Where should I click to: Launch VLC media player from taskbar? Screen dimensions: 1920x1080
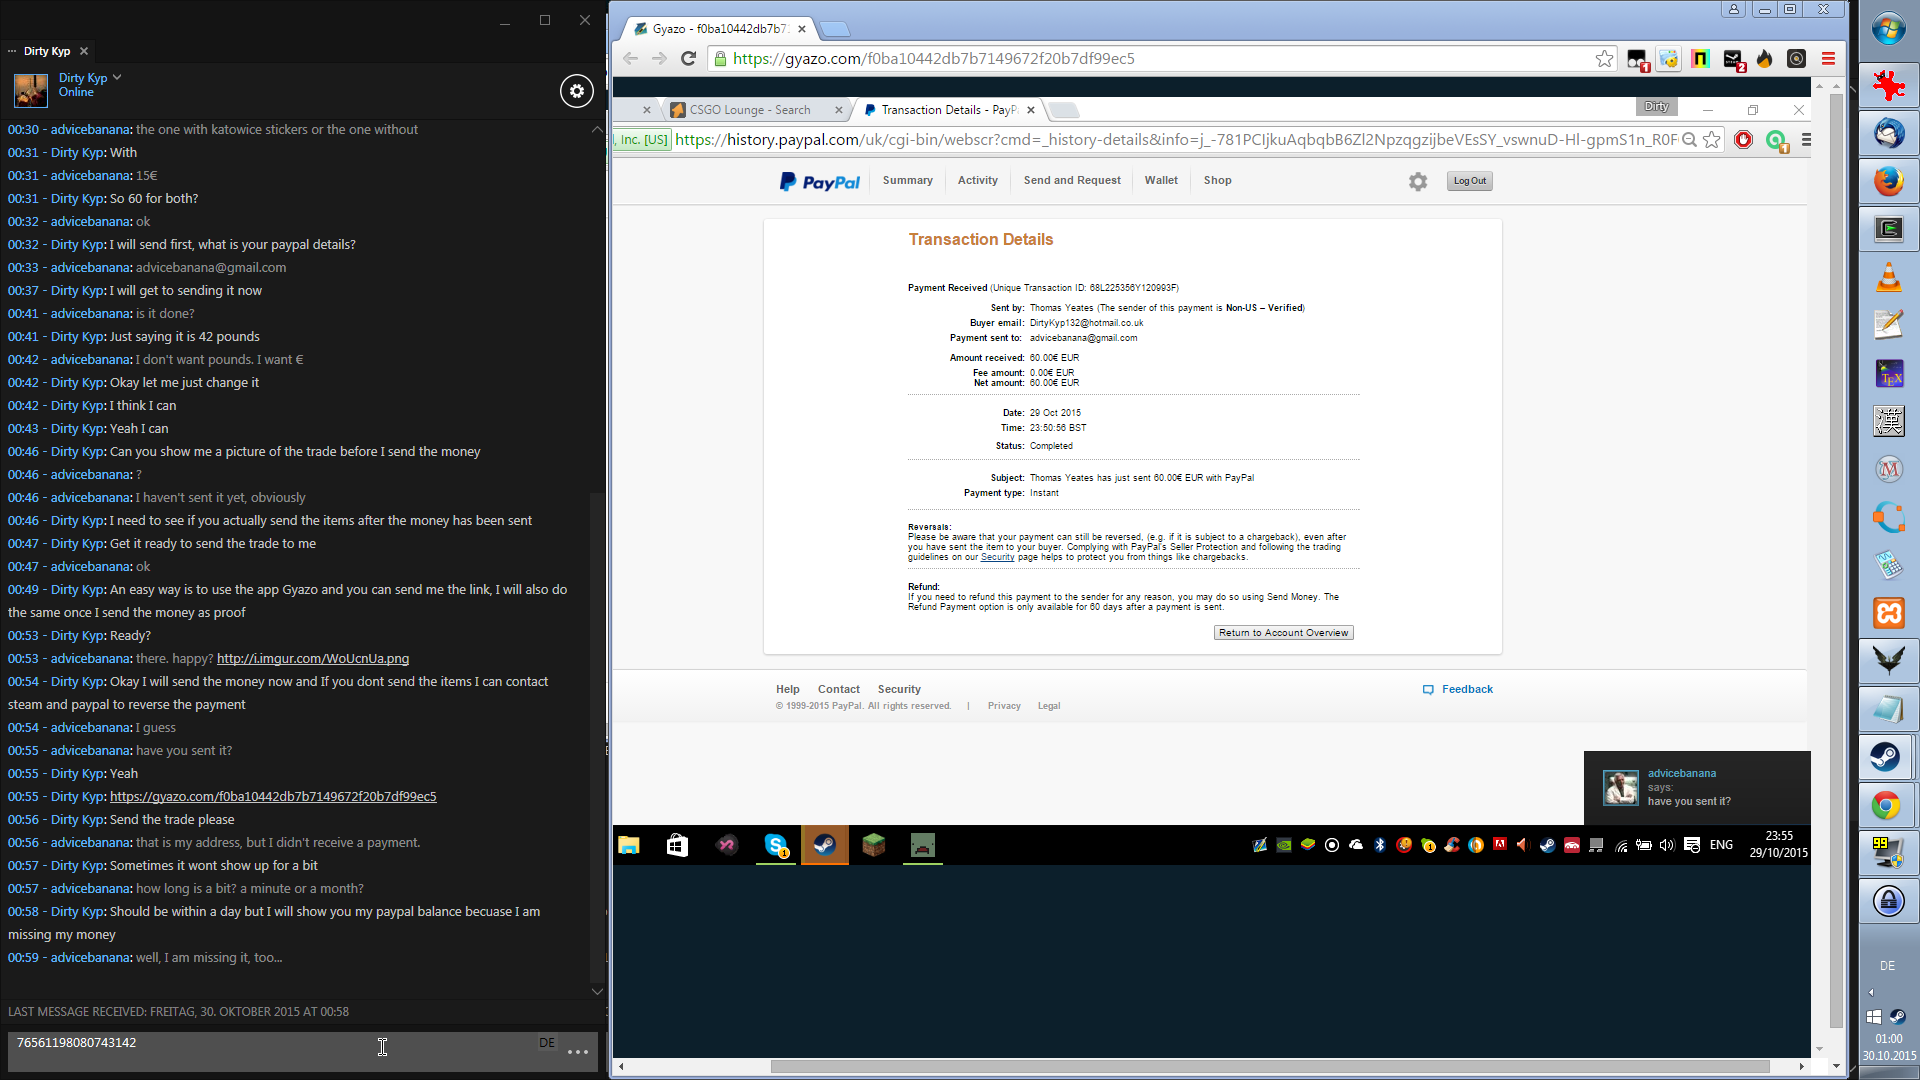click(1888, 277)
